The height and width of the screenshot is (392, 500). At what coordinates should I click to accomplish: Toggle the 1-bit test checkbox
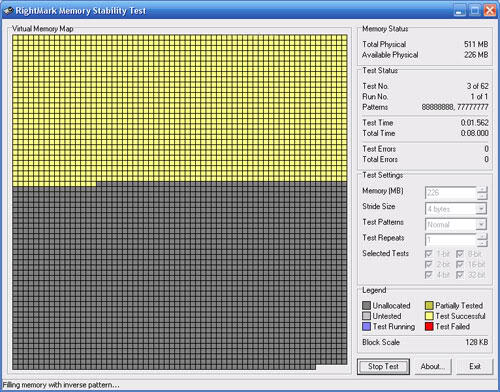429,254
